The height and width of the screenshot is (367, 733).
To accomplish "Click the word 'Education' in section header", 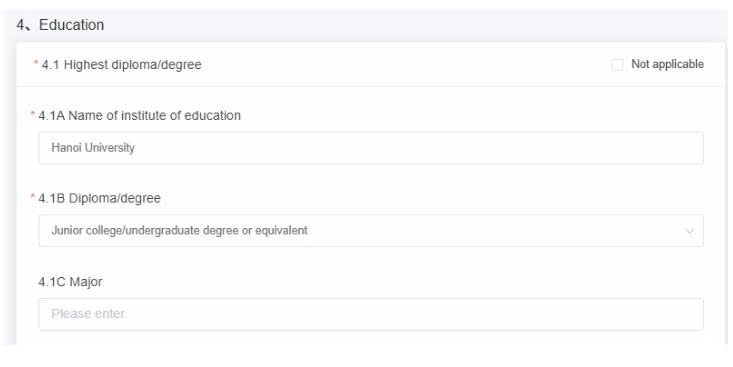I will coord(72,25).
